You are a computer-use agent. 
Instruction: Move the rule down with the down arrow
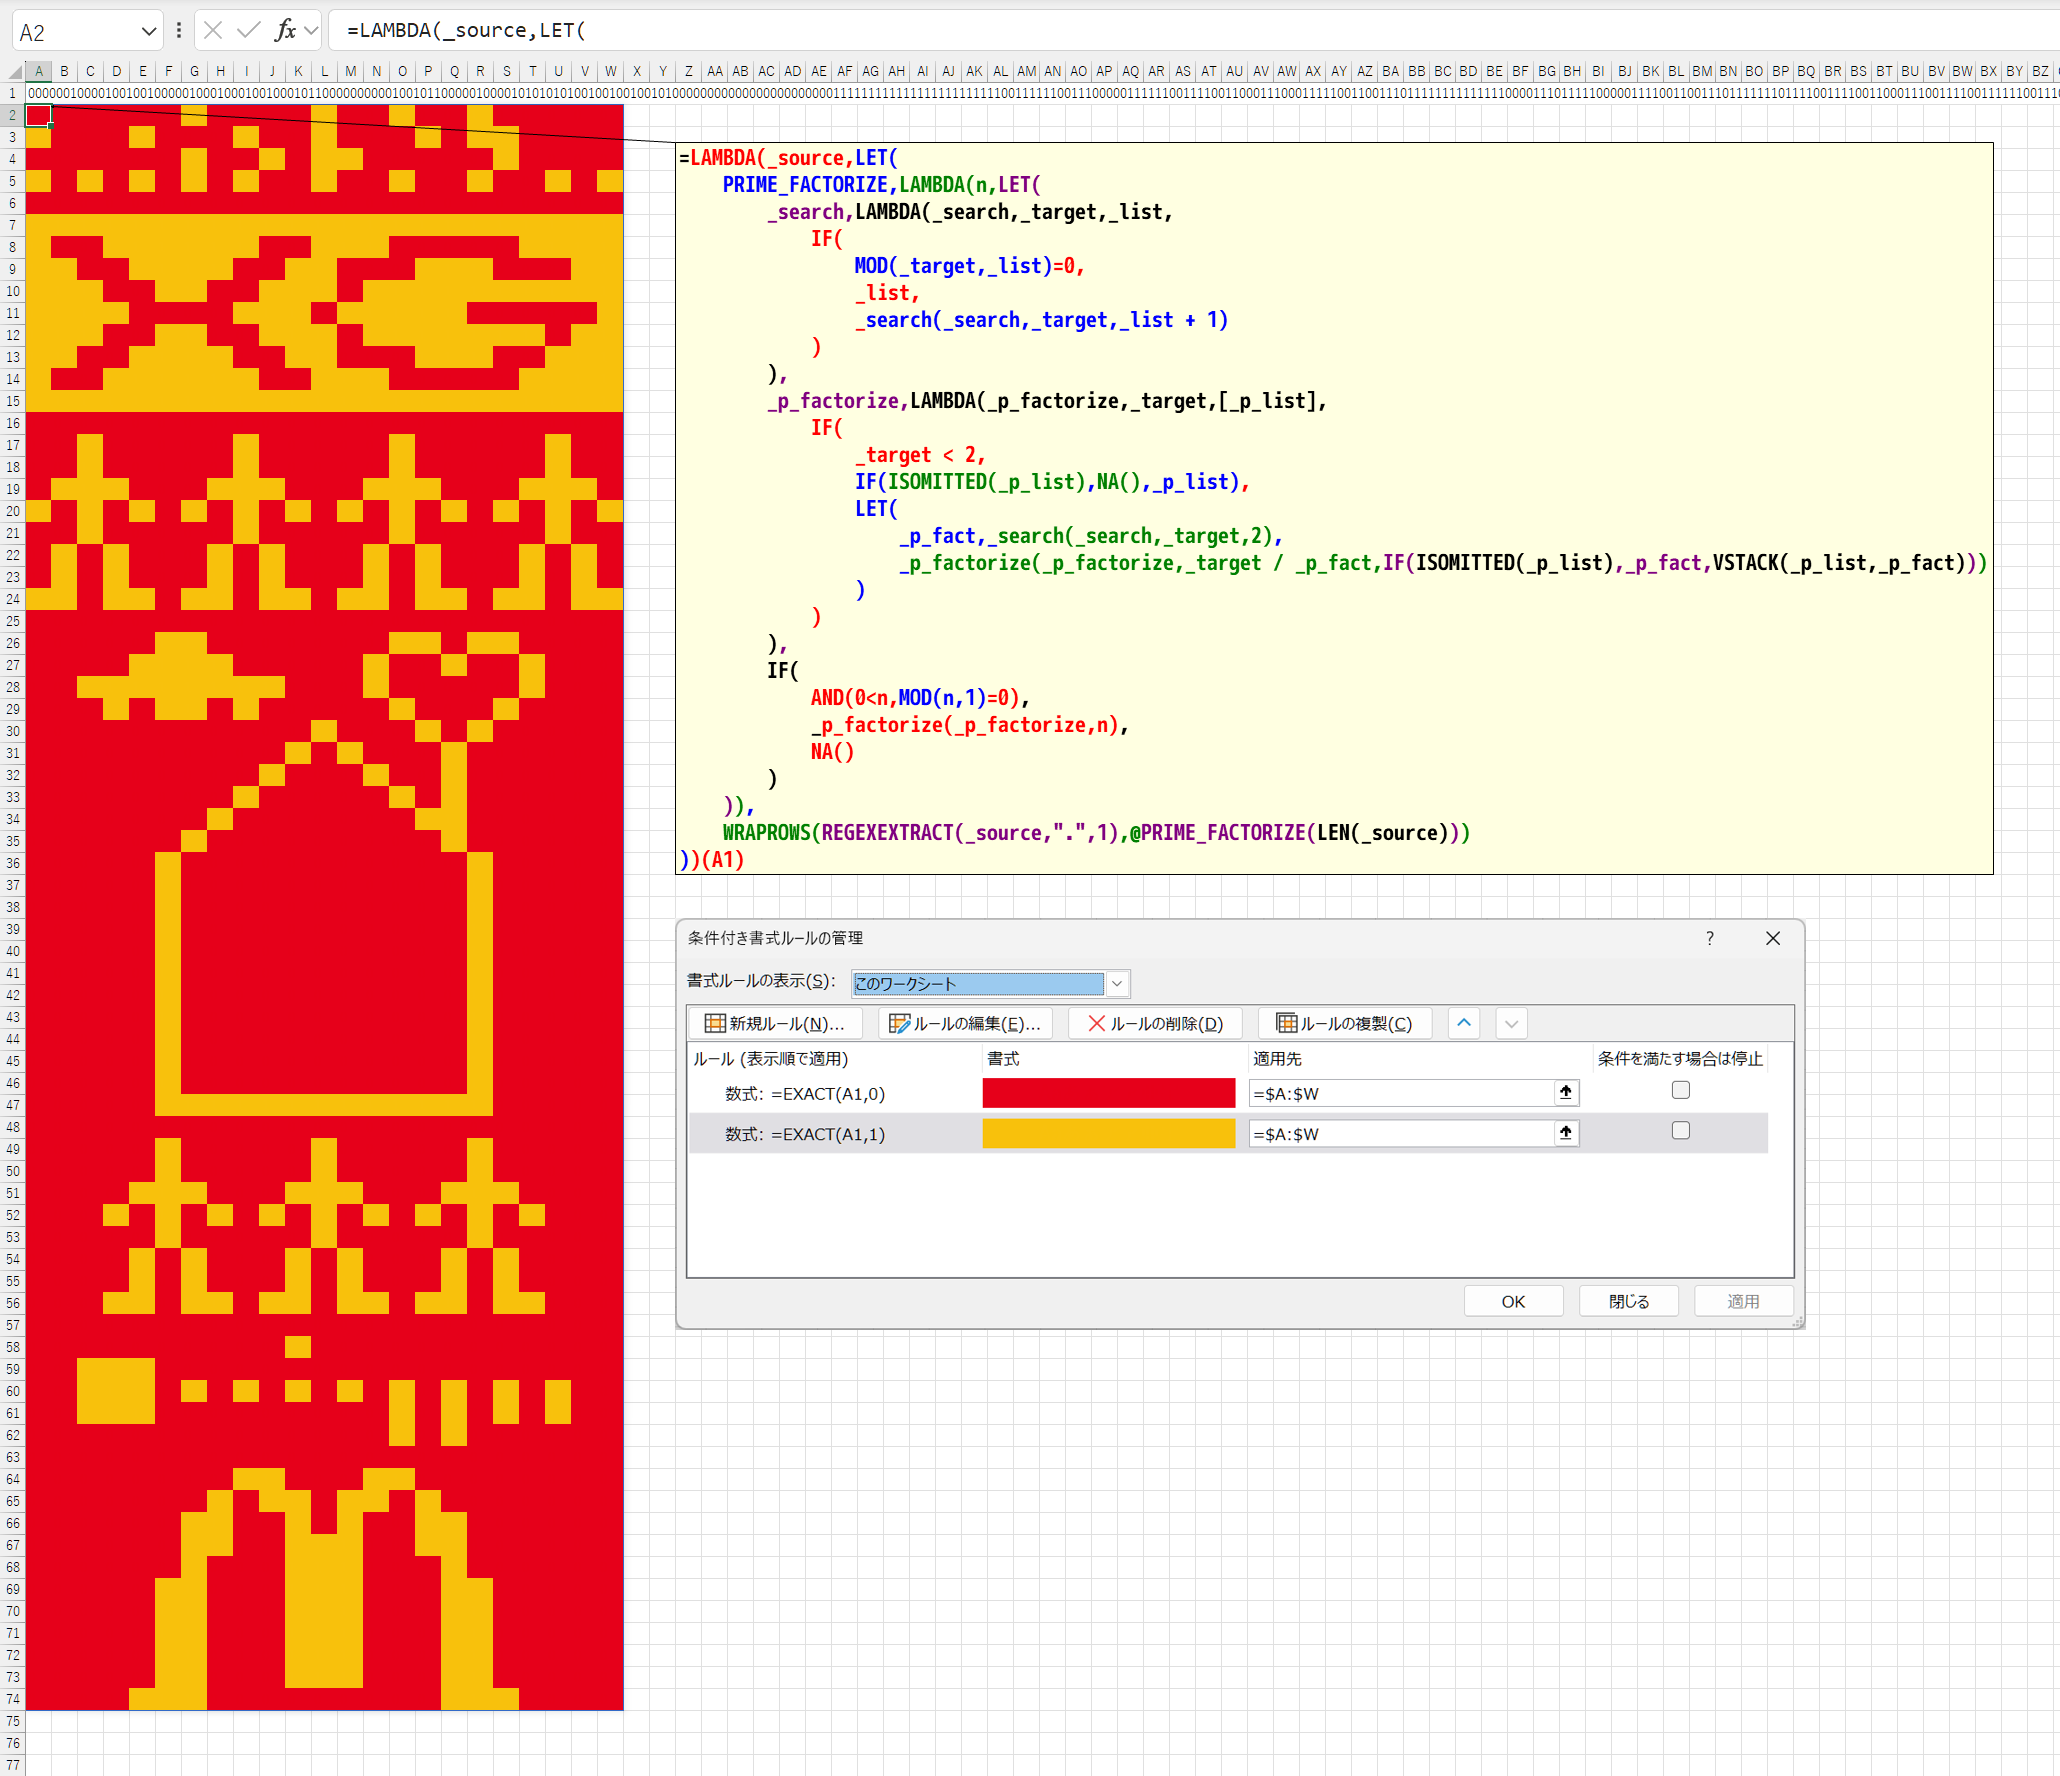[x=1511, y=1023]
